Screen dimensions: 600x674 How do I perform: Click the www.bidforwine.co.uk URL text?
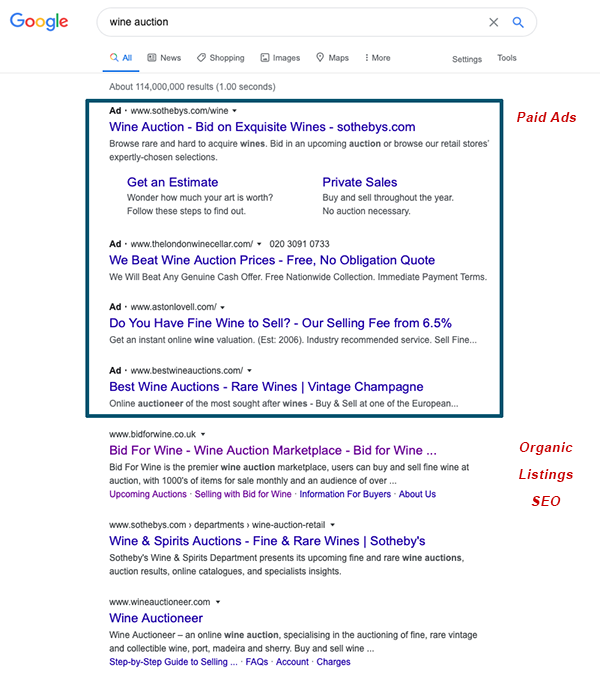coord(153,434)
